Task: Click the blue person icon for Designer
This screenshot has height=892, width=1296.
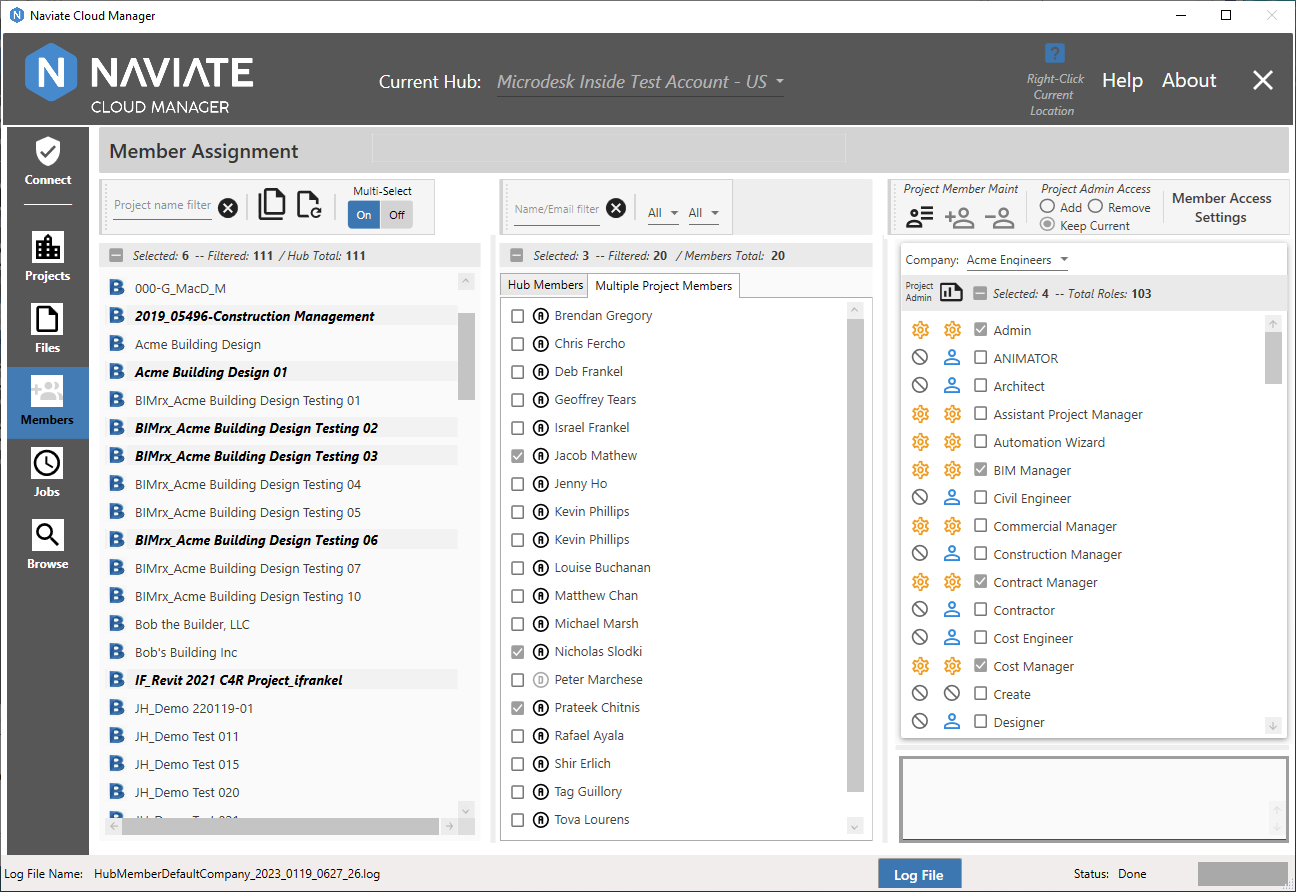Action: [952, 722]
